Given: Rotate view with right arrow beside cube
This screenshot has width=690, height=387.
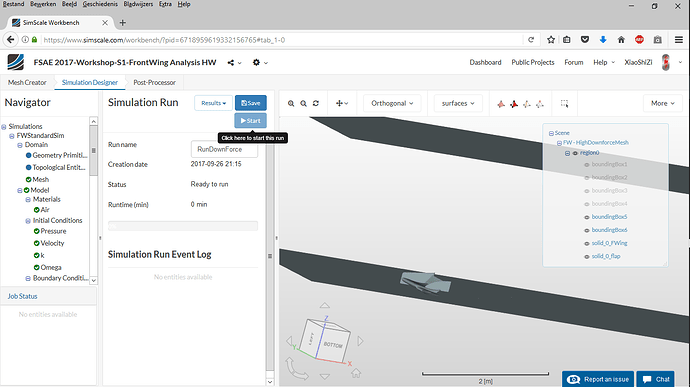Looking at the screenshot, I should [x=360, y=341].
